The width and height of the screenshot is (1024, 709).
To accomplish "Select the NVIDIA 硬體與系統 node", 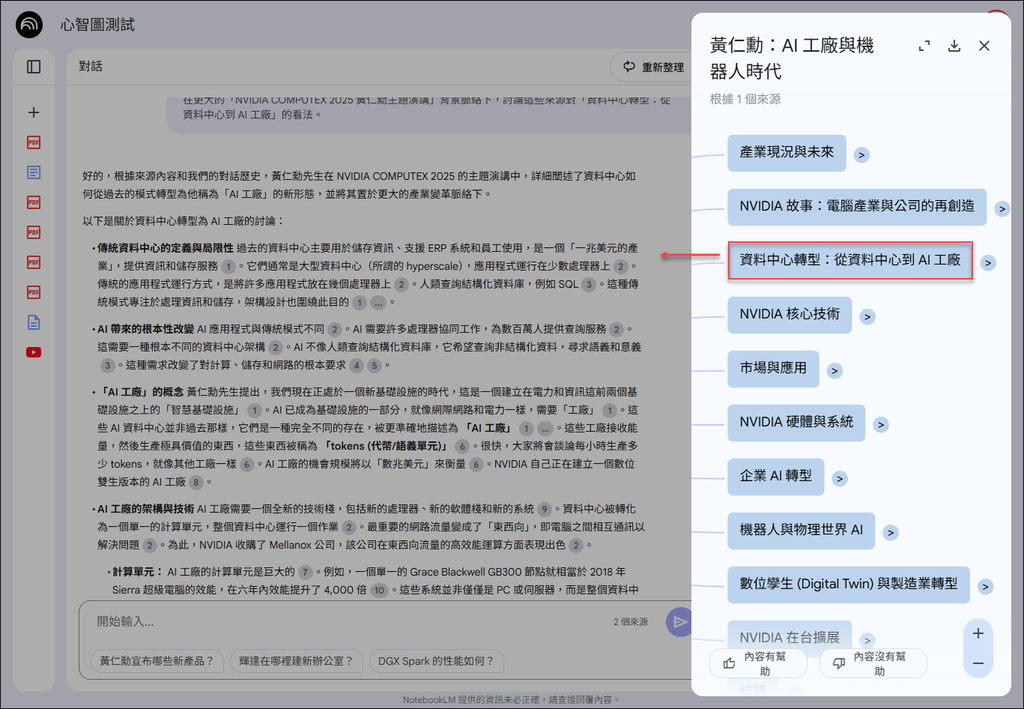I will (797, 422).
